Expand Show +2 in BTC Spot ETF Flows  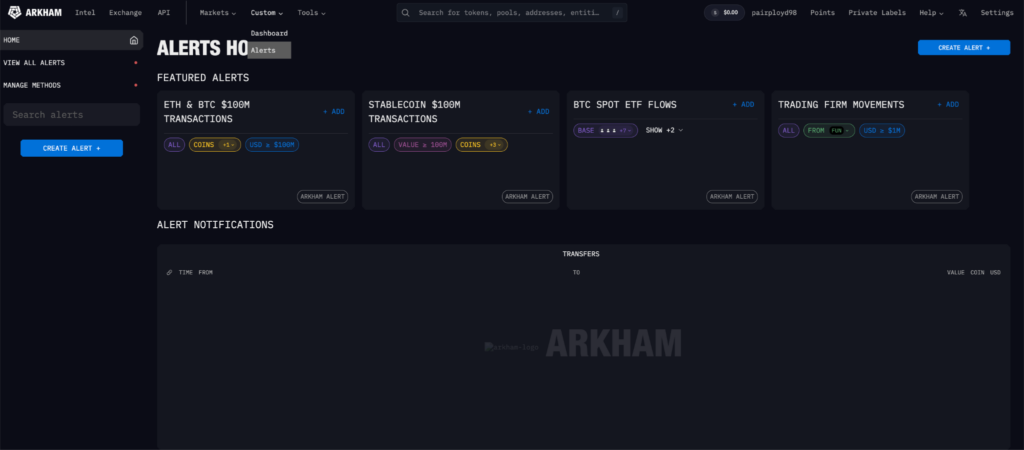click(664, 130)
